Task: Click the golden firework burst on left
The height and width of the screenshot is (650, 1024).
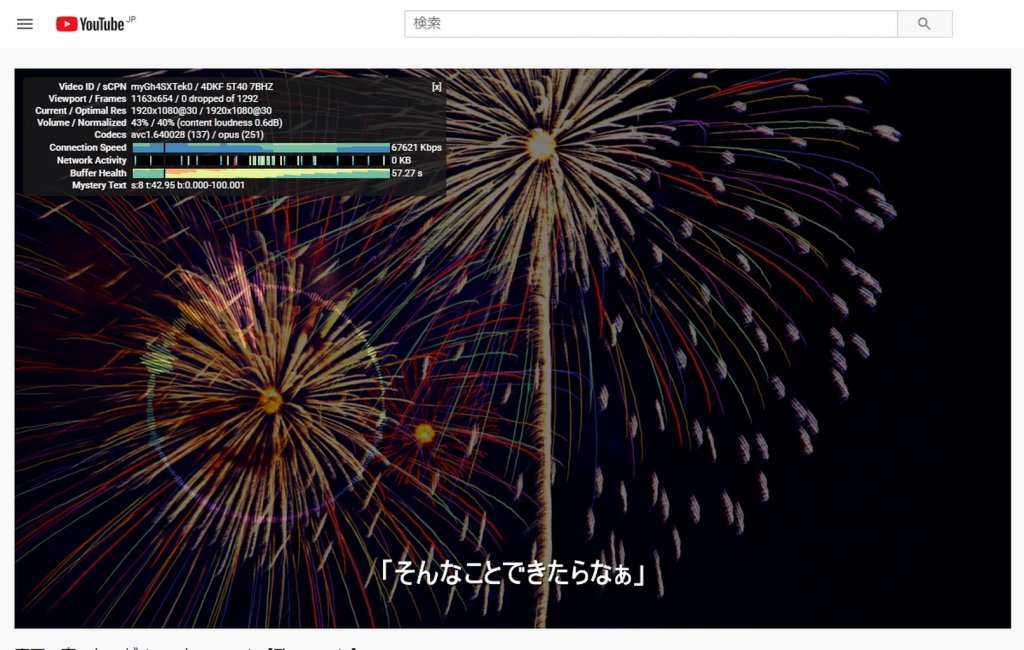Action: point(270,400)
